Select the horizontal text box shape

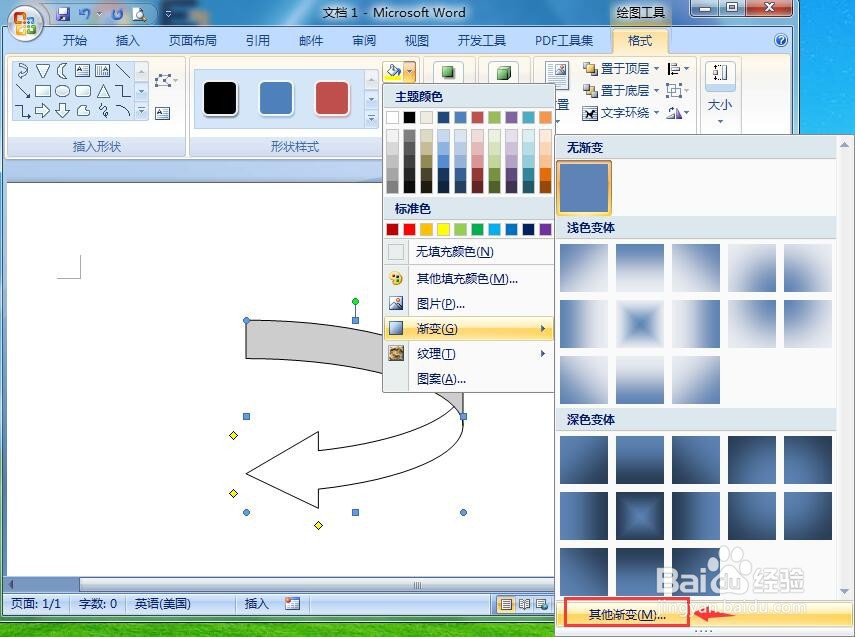point(82,70)
